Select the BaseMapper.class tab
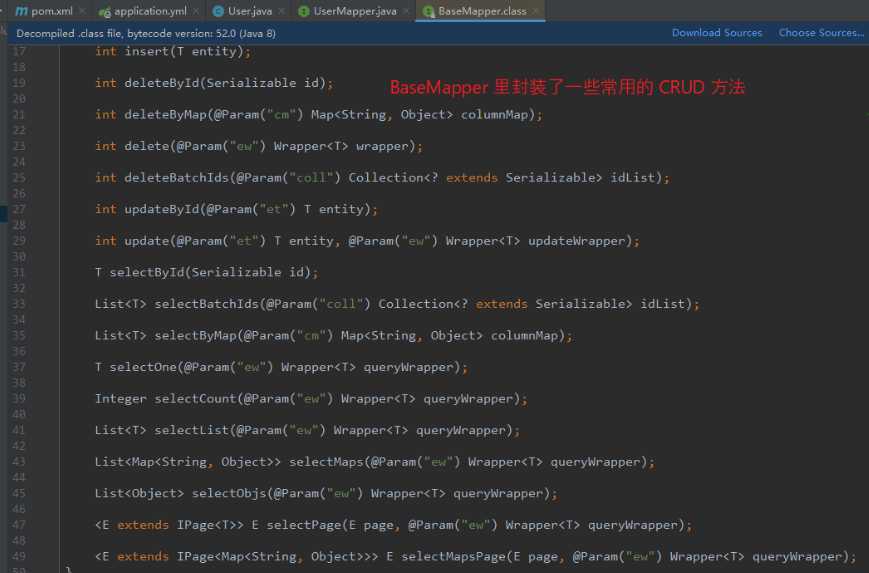 click(x=482, y=11)
